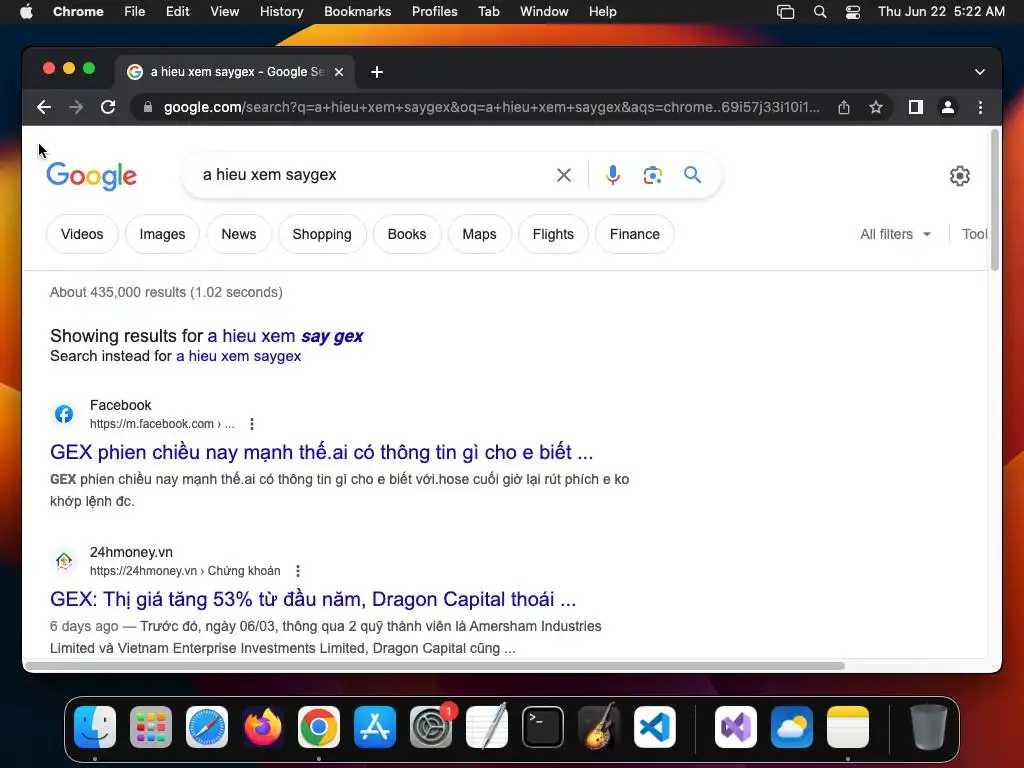Screen dimensions: 1024x768
Task: Bookmark this page with the star icon
Action: tap(876, 107)
